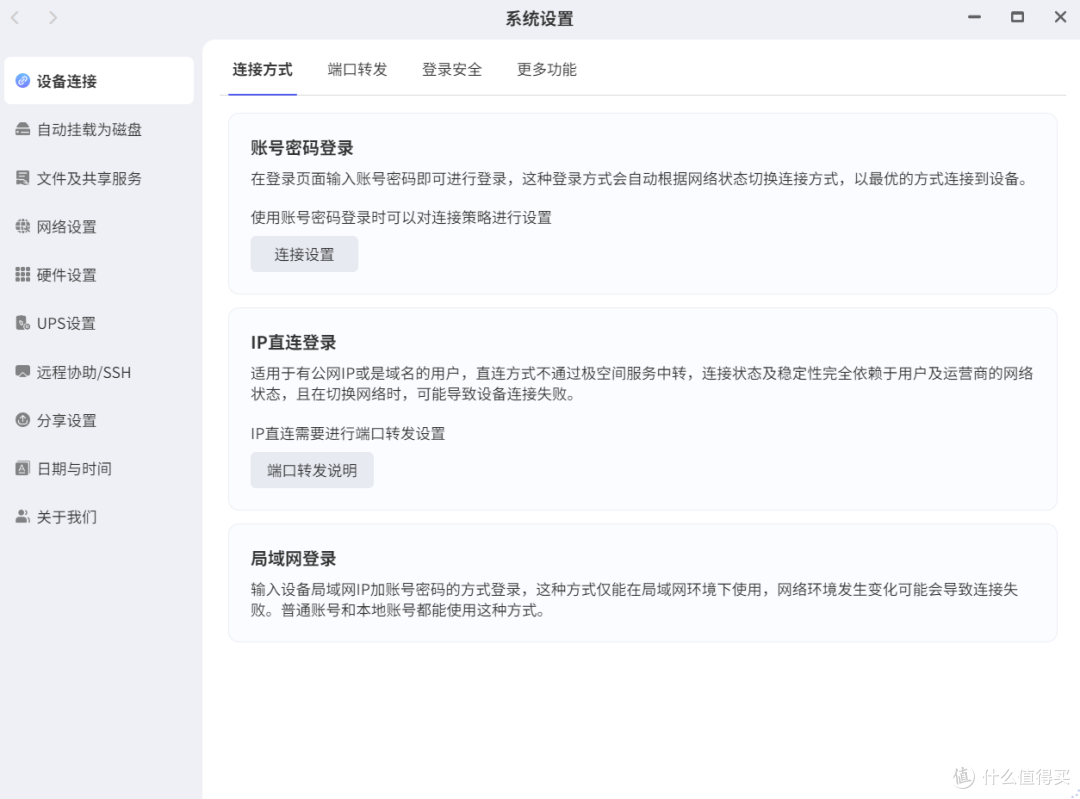
Task: Open 远程协助/SSH label in sidebar
Action: [84, 372]
